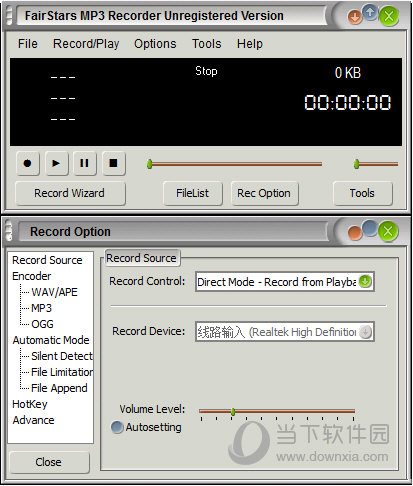Screen dimensions: 413x486
Task: Click the Volume Level slider handle
Action: point(233,412)
